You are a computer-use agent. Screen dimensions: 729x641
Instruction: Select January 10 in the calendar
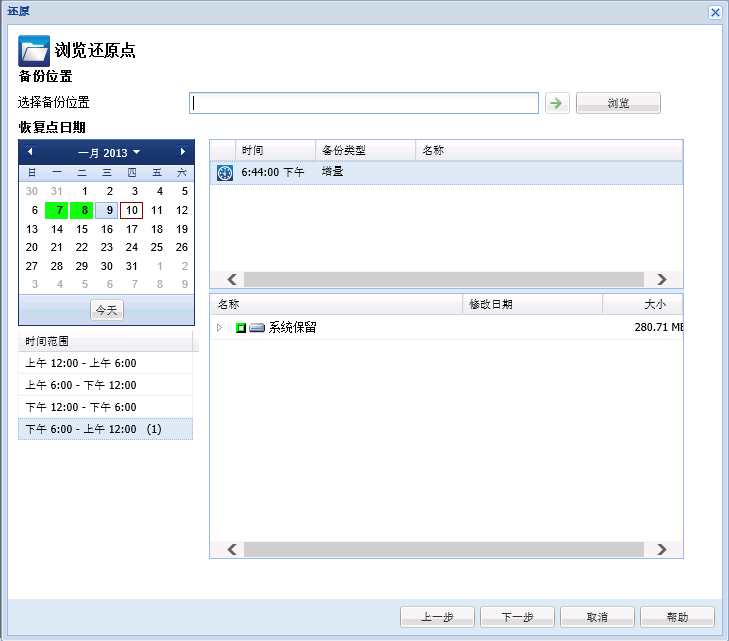tap(132, 210)
